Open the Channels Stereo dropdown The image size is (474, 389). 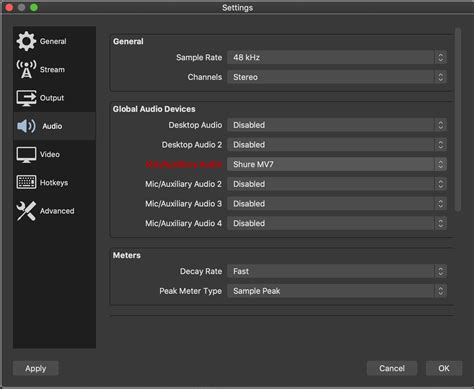point(337,77)
